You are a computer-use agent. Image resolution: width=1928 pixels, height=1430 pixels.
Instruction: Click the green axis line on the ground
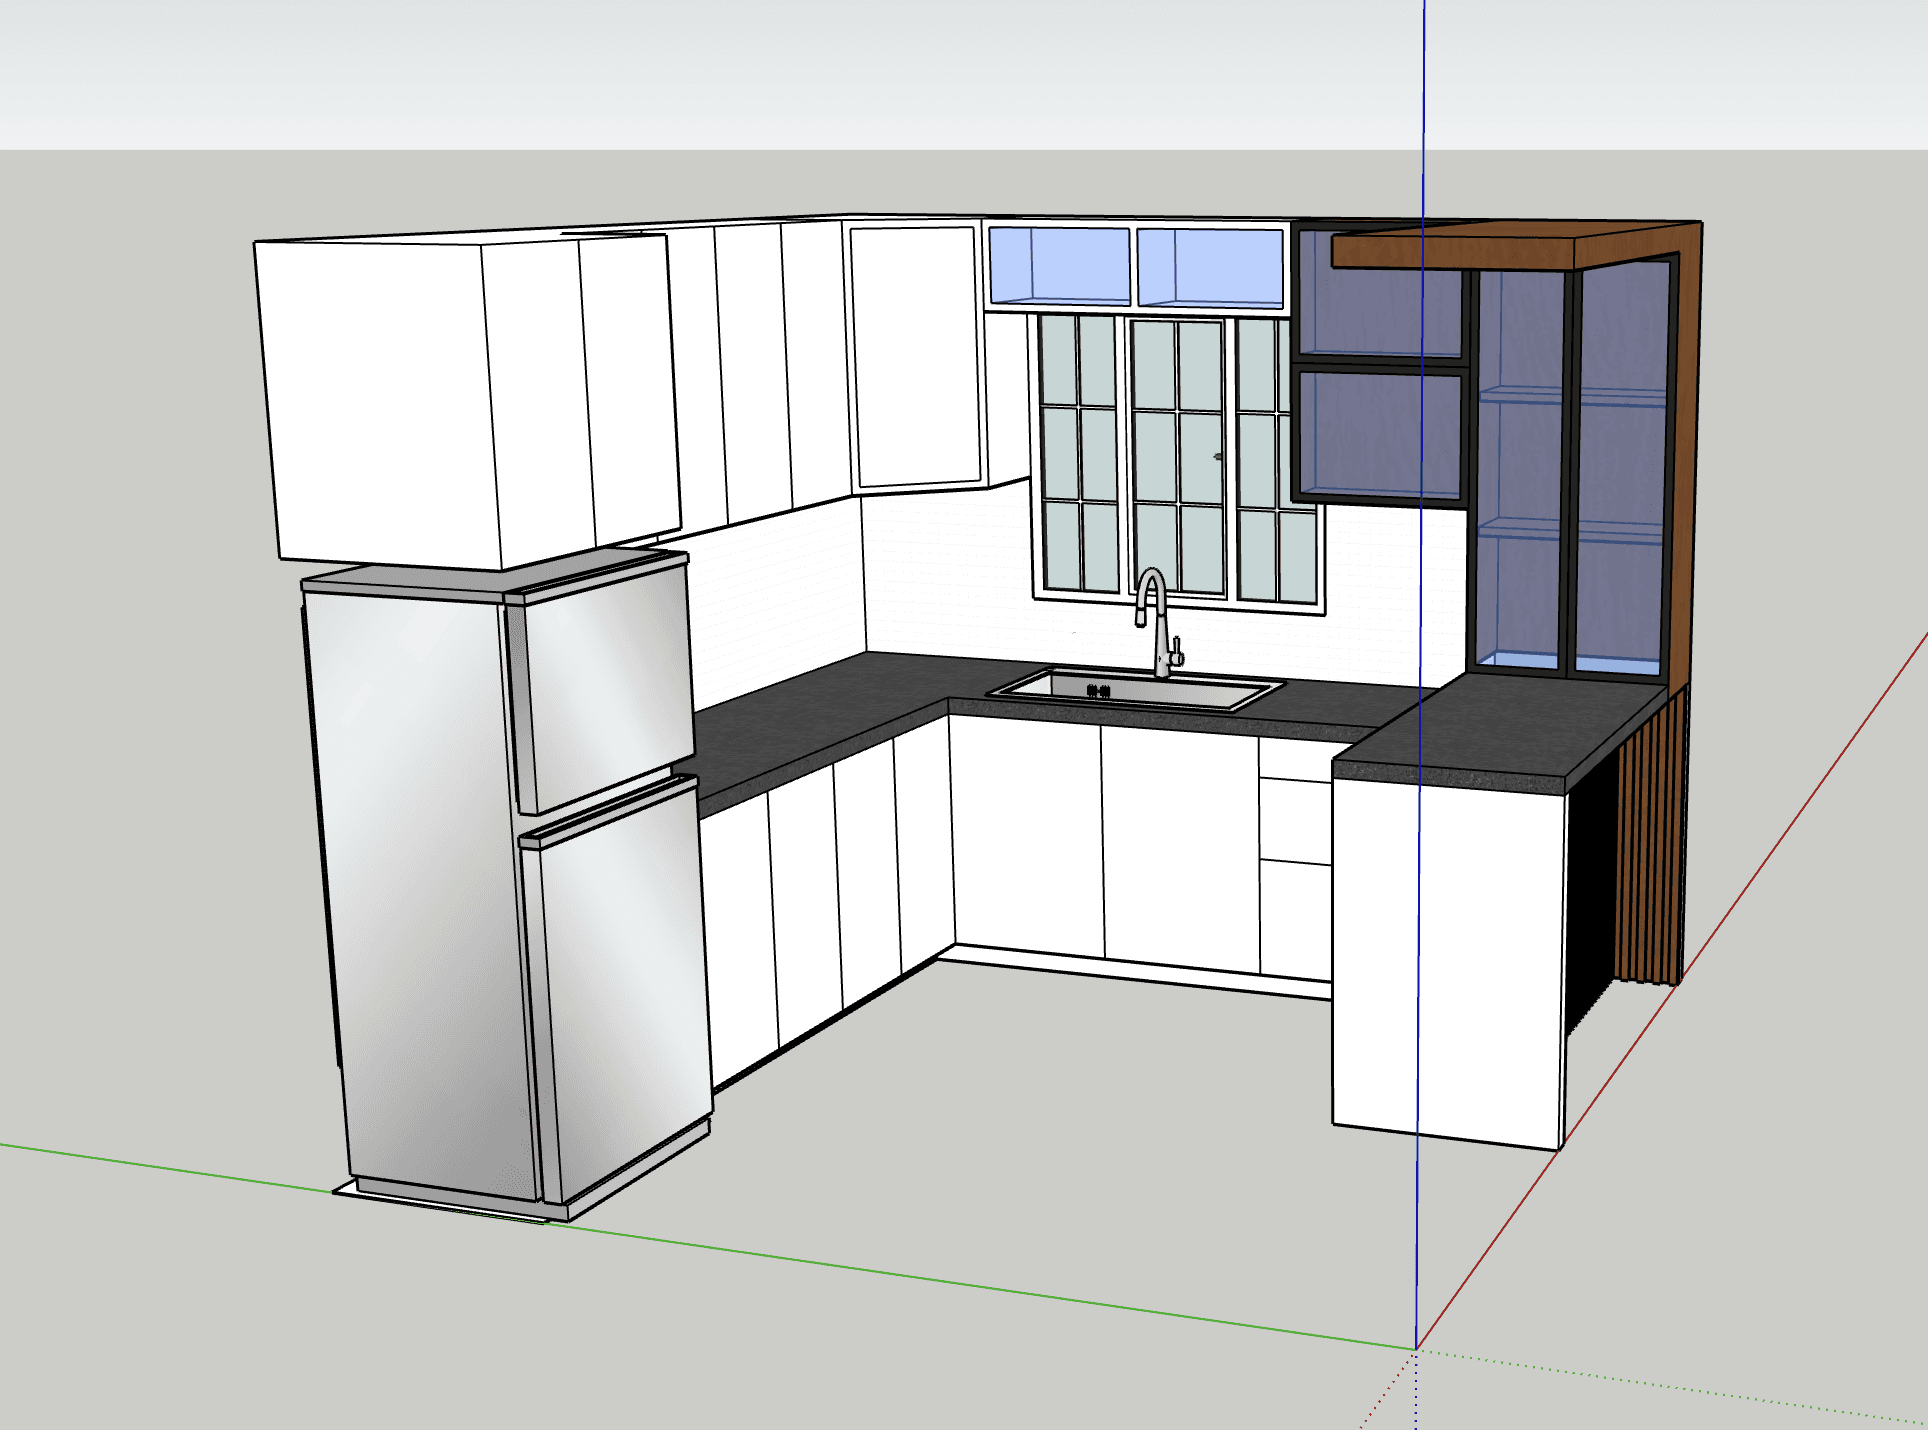tap(900, 1276)
